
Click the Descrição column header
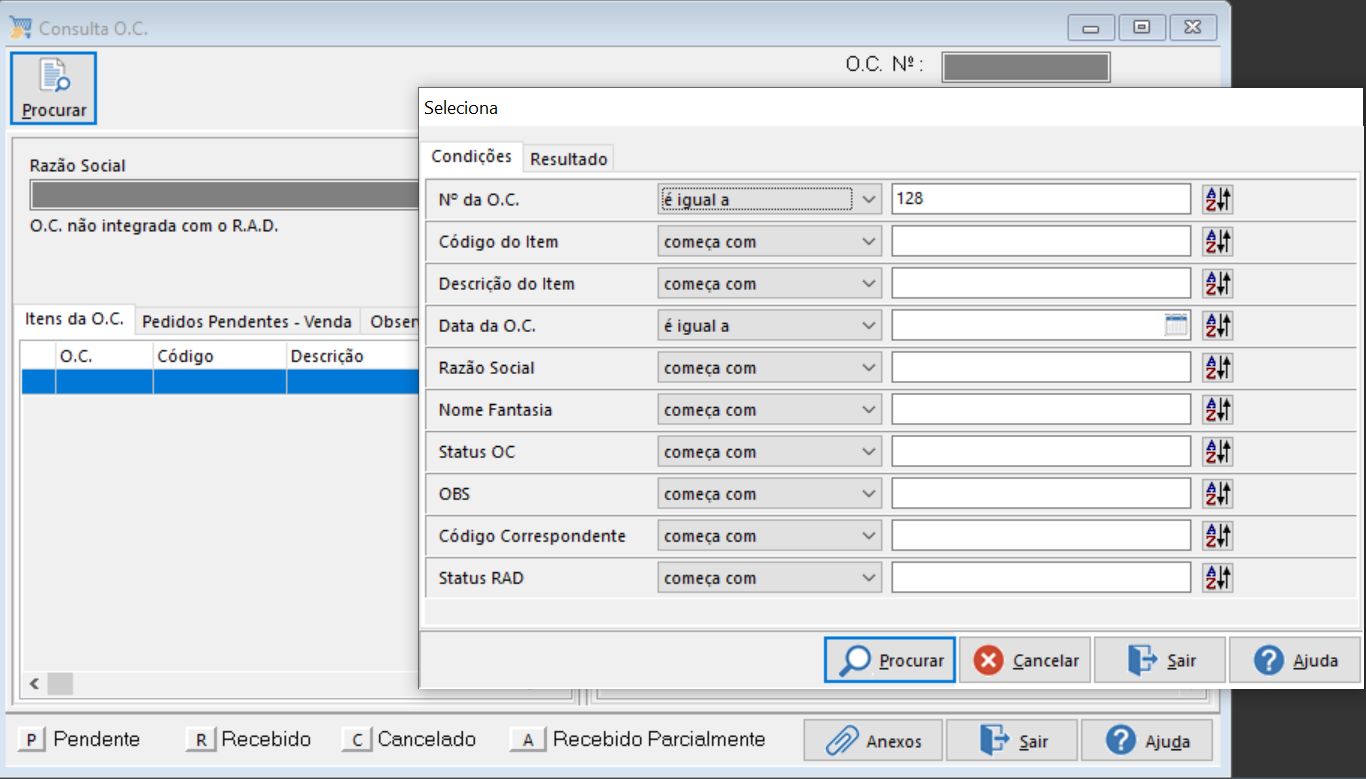click(352, 356)
